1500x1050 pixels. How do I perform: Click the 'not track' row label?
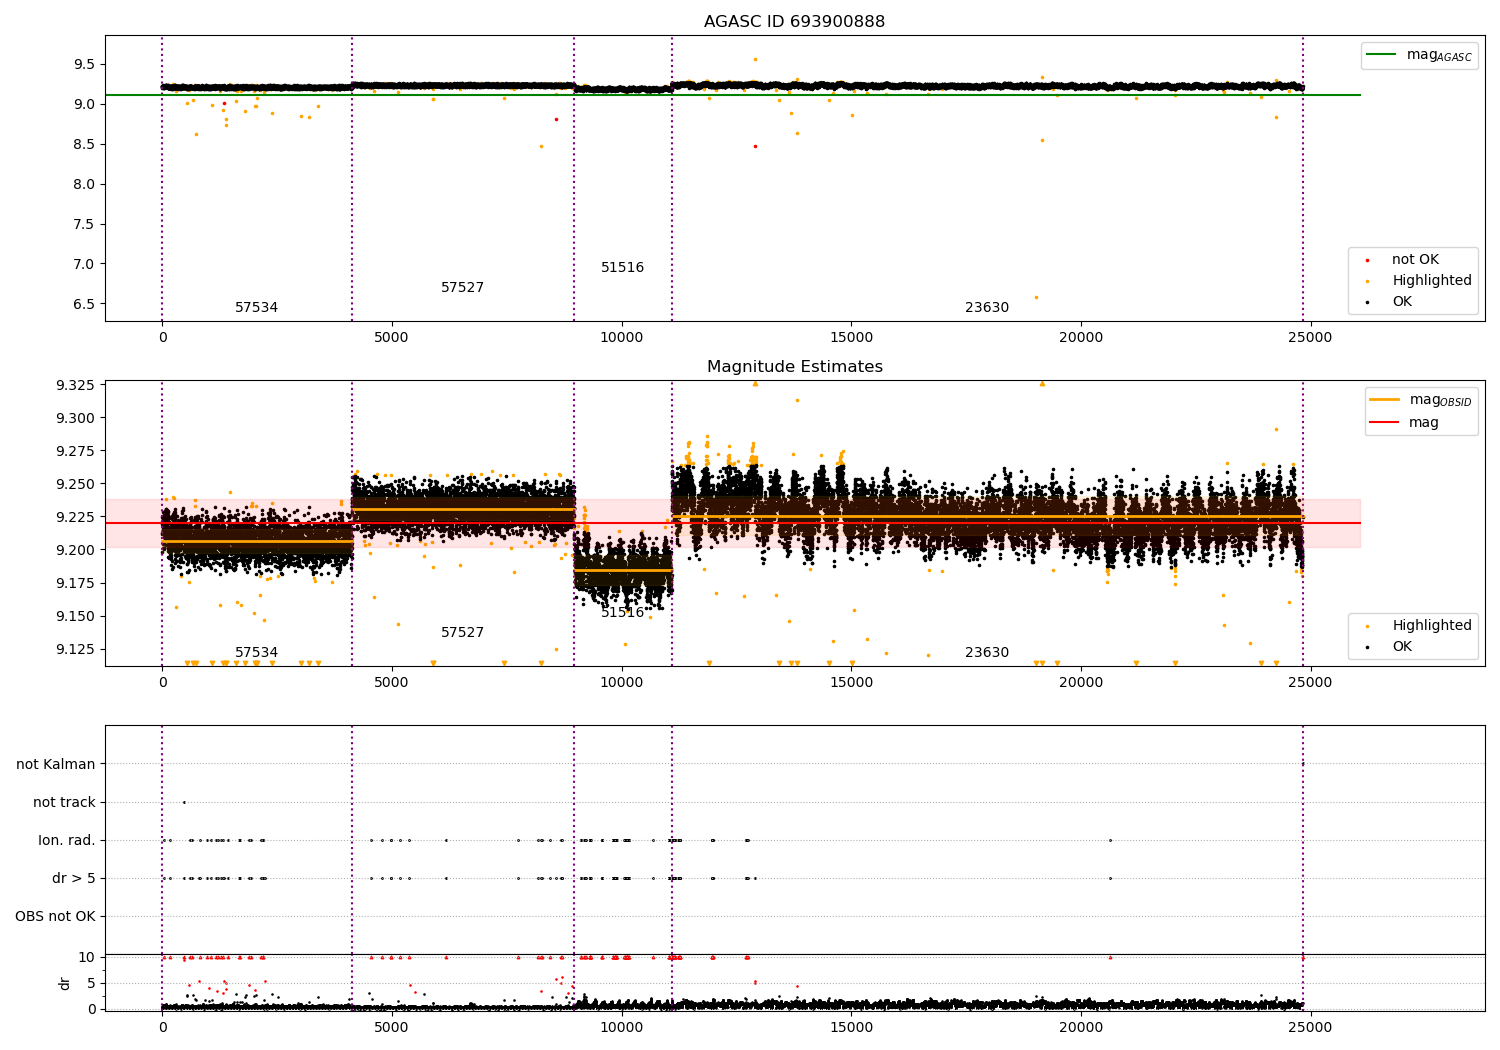64,802
